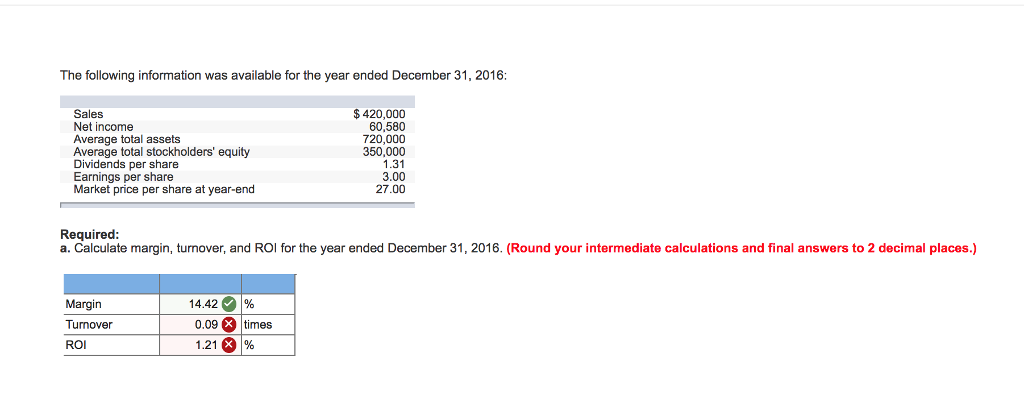Select the Turnover answer field showing 0.09
The height and width of the screenshot is (415, 1024).
(x=200, y=325)
